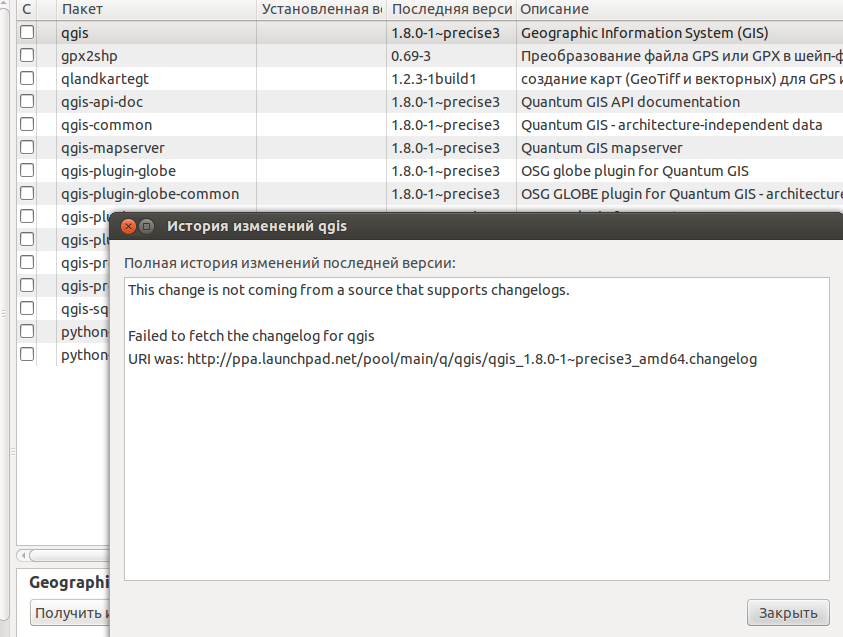The height and width of the screenshot is (637, 843).
Task: Check the qgis-common package checkbox
Action: pos(27,125)
